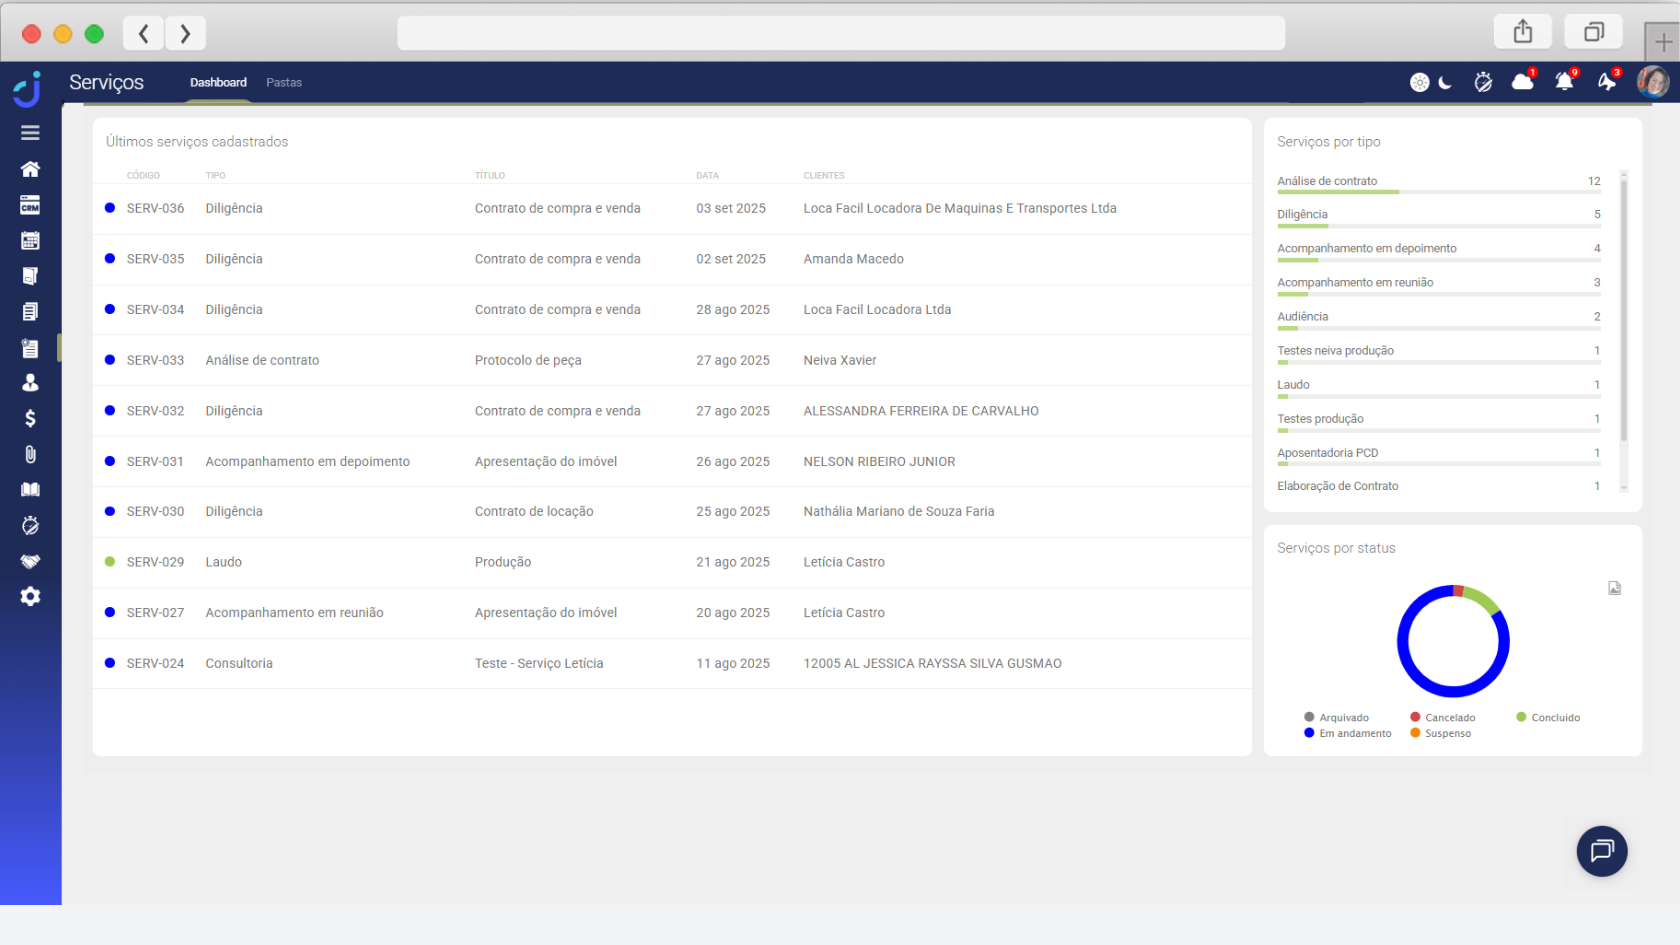This screenshot has height=945, width=1680.
Task: Switch to light mode sun icon
Action: point(1419,83)
